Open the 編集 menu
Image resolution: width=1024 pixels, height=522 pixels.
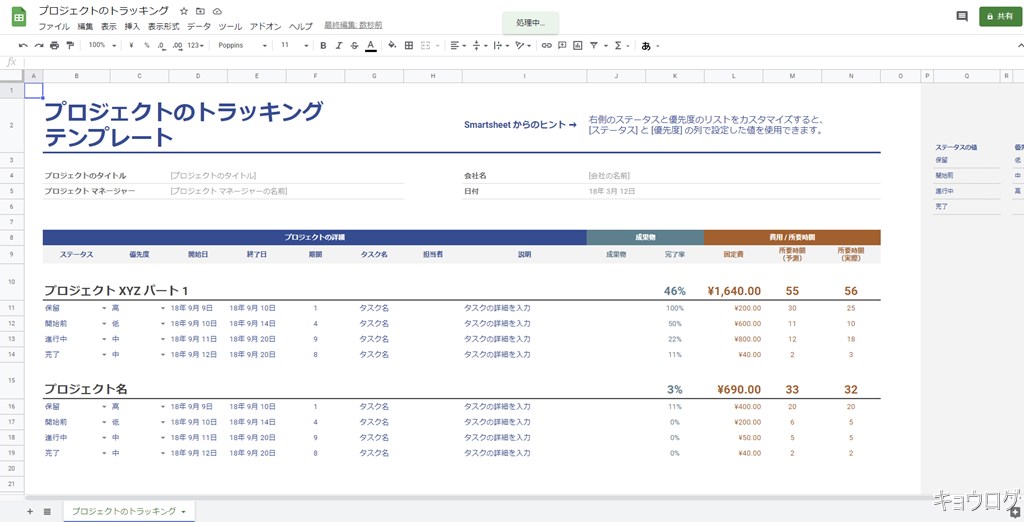click(x=85, y=27)
